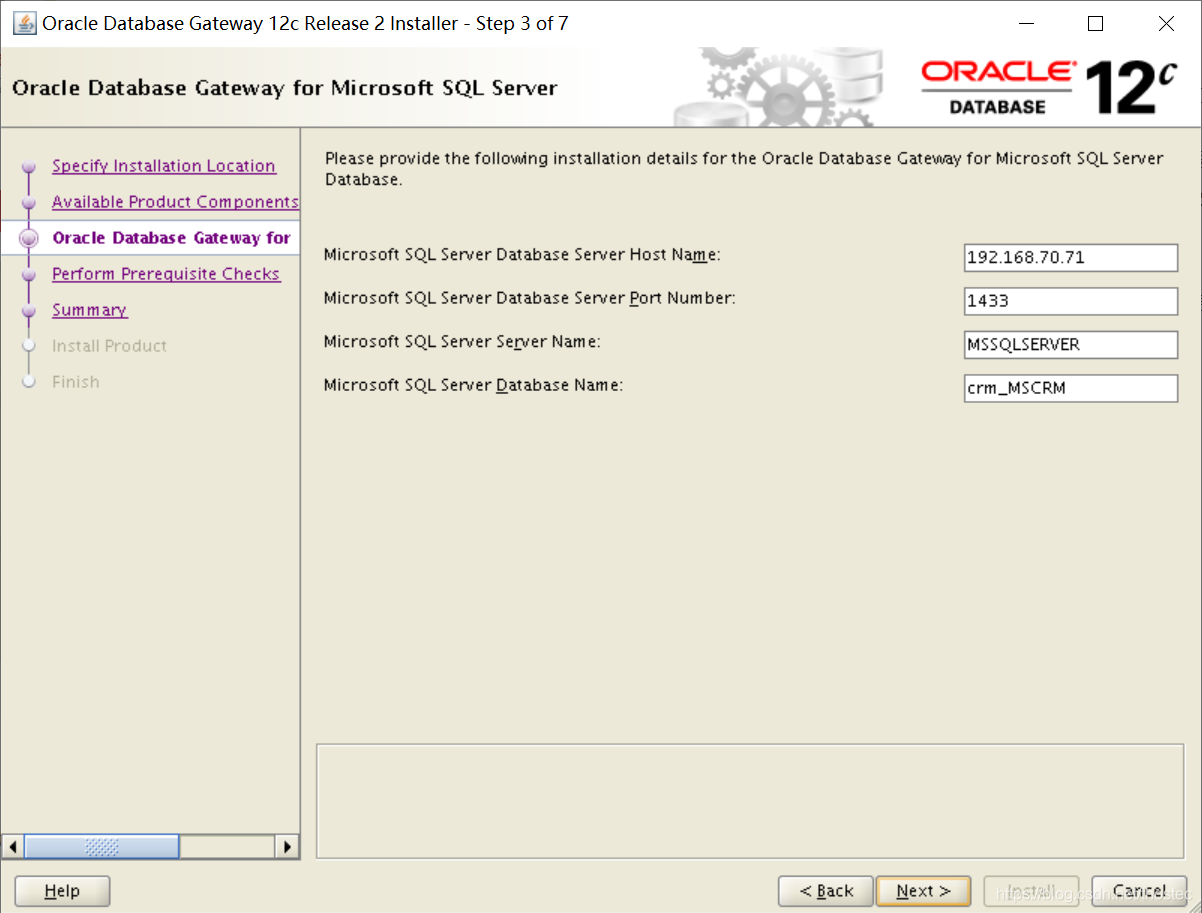This screenshot has height=913, width=1202.
Task: Click the Install Product step bullet
Action: click(29, 346)
